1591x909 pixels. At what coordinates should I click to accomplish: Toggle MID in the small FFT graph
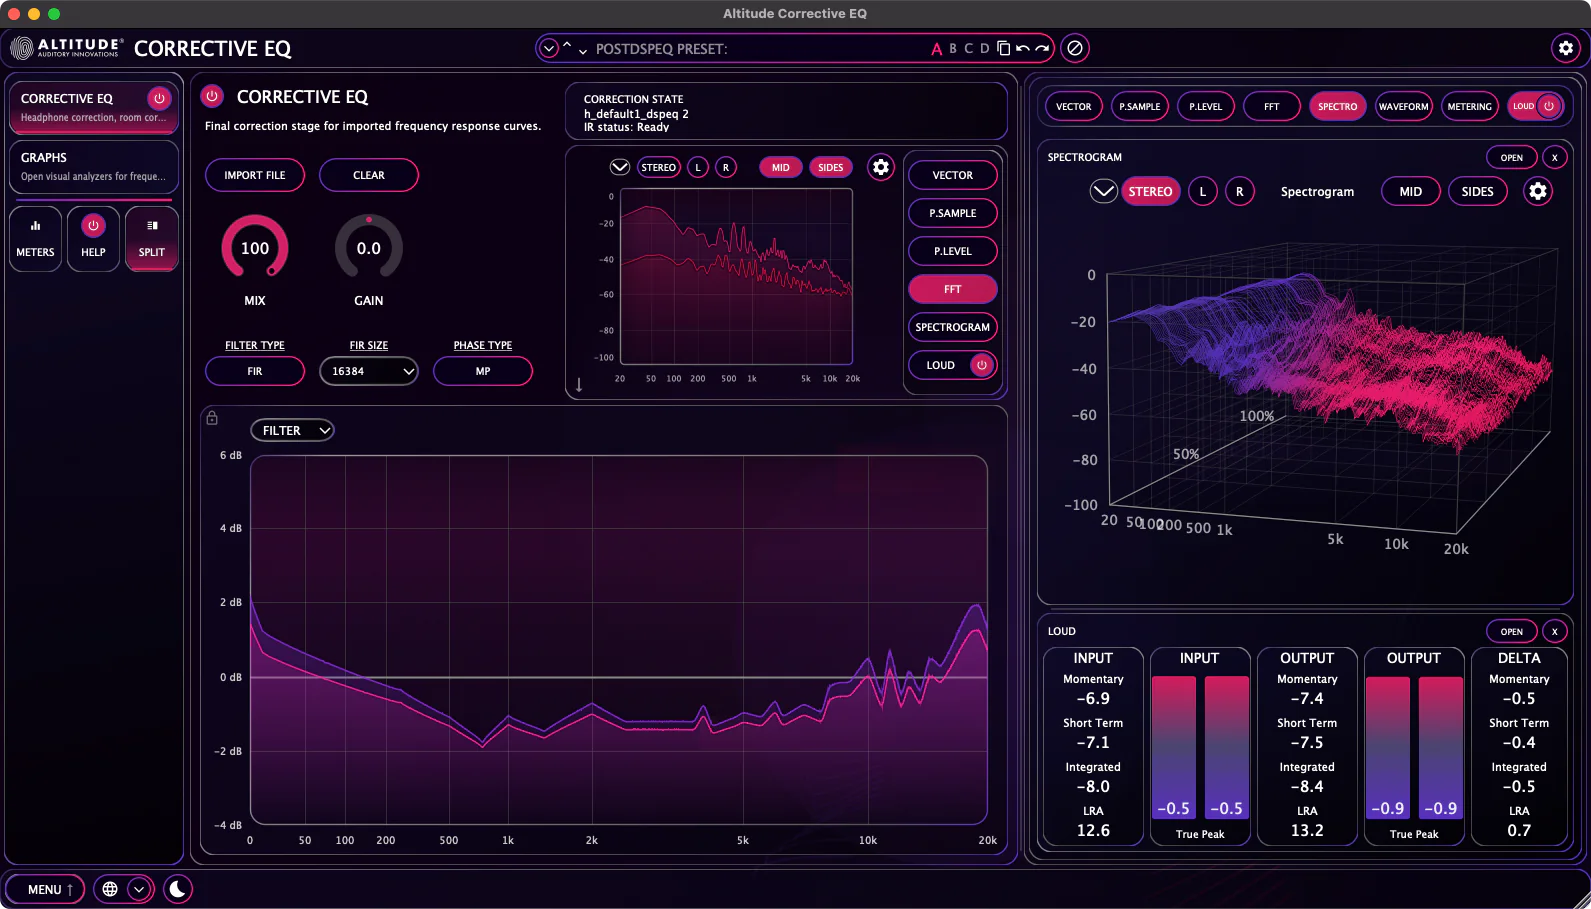(x=781, y=167)
